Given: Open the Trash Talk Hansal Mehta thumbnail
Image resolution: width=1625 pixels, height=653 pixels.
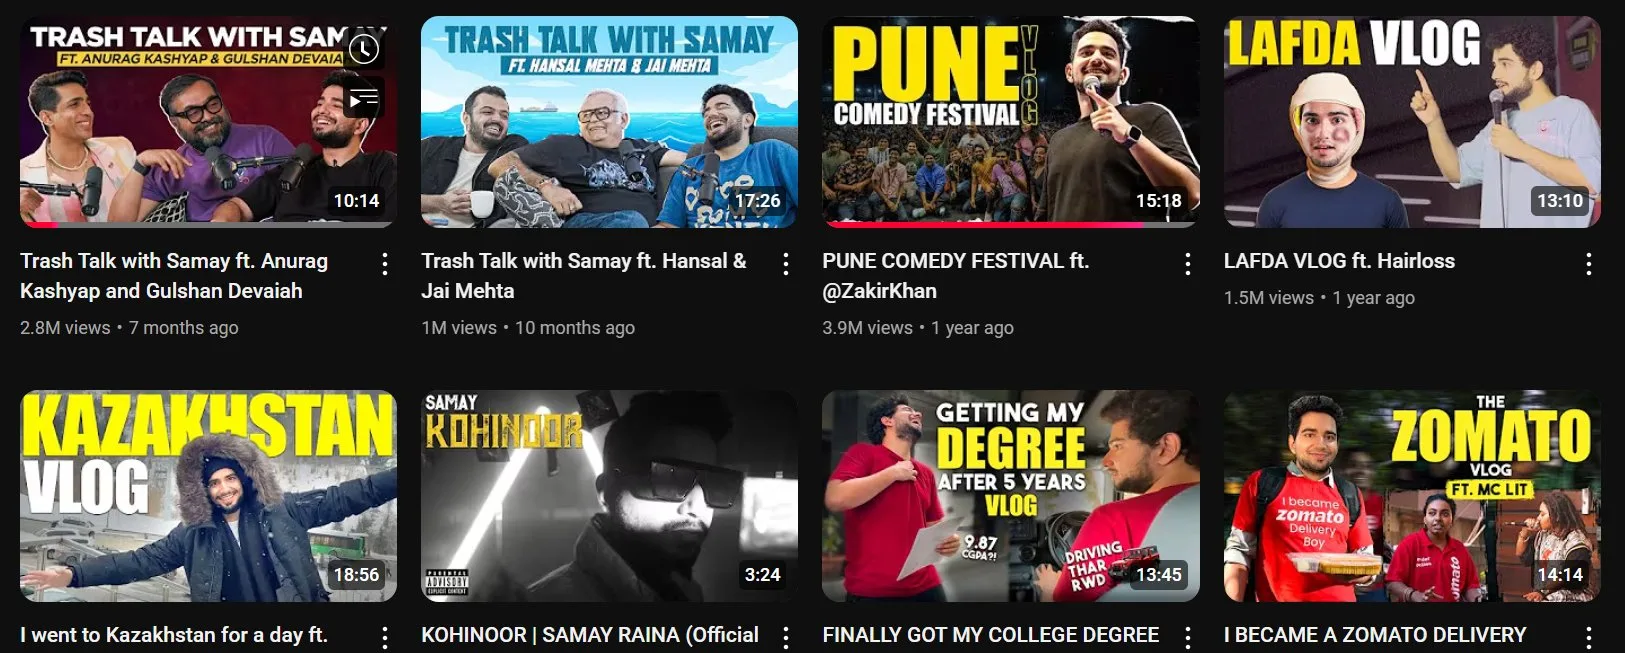Looking at the screenshot, I should (609, 122).
